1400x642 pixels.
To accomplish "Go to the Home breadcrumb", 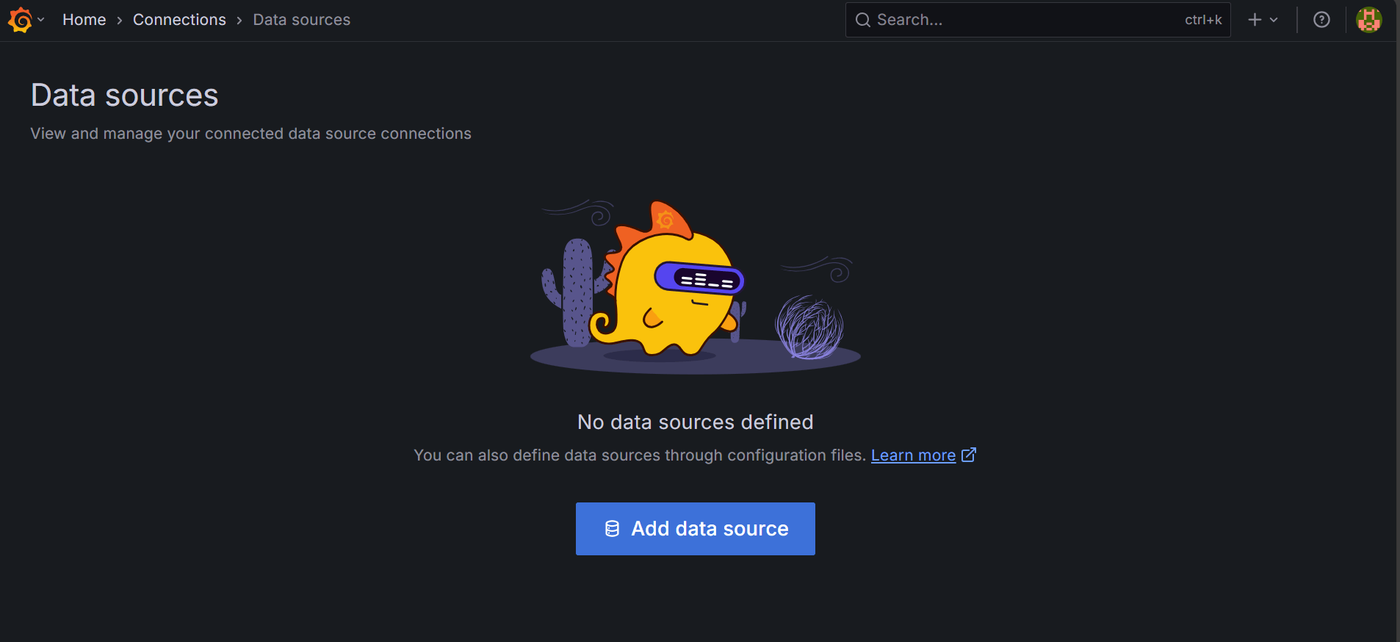I will point(84,20).
